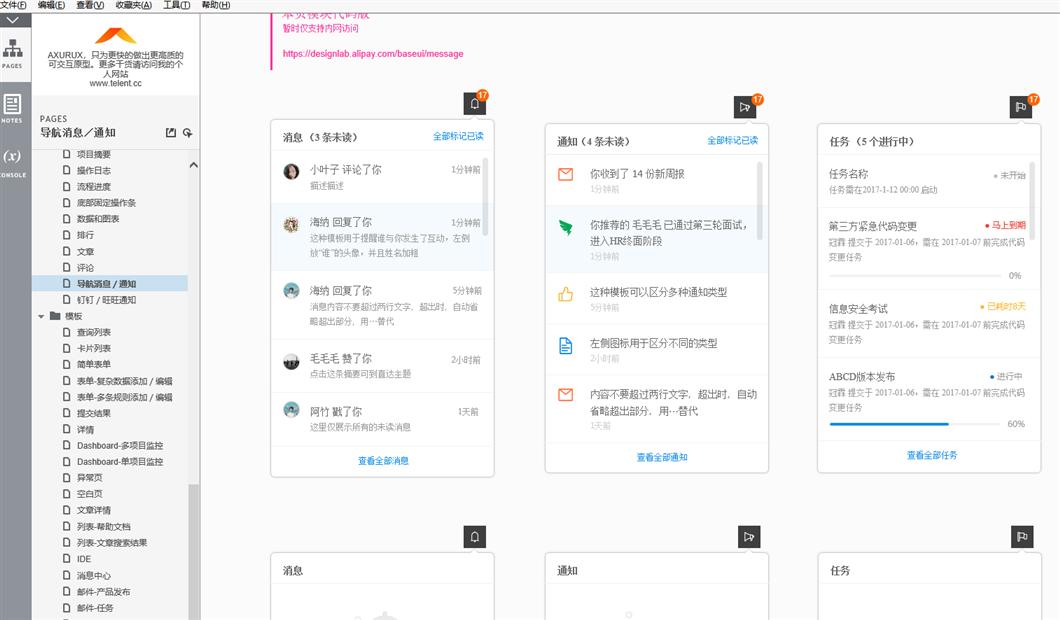Open the 文件(F) menu
This screenshot has width=1060, height=620.
[14, 5]
